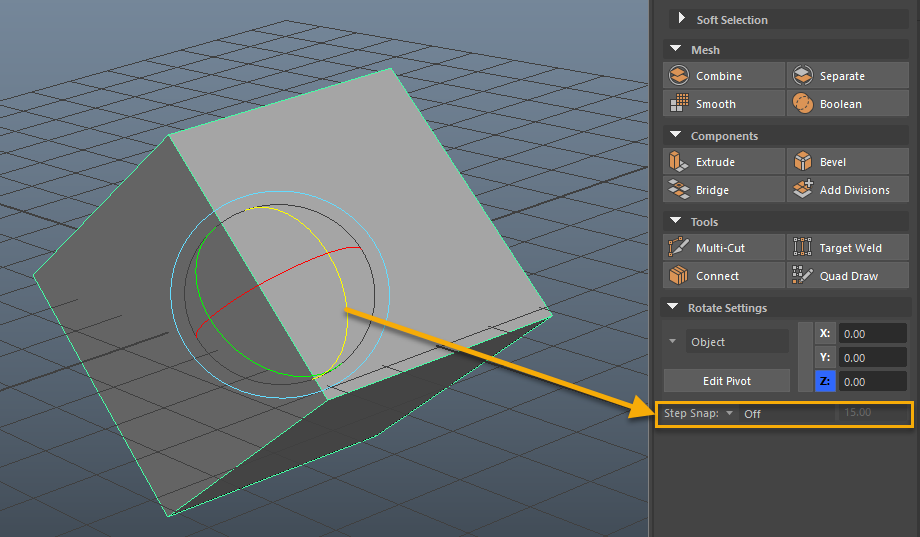Toggle the Y axis button

pos(825,357)
